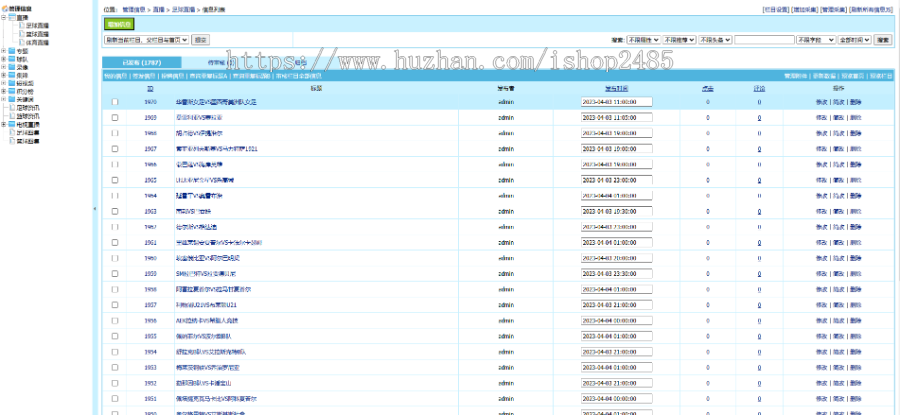This screenshot has width=900, height=415.
Task: Click the 足球直播 breadcrumb link
Action: click(185, 10)
